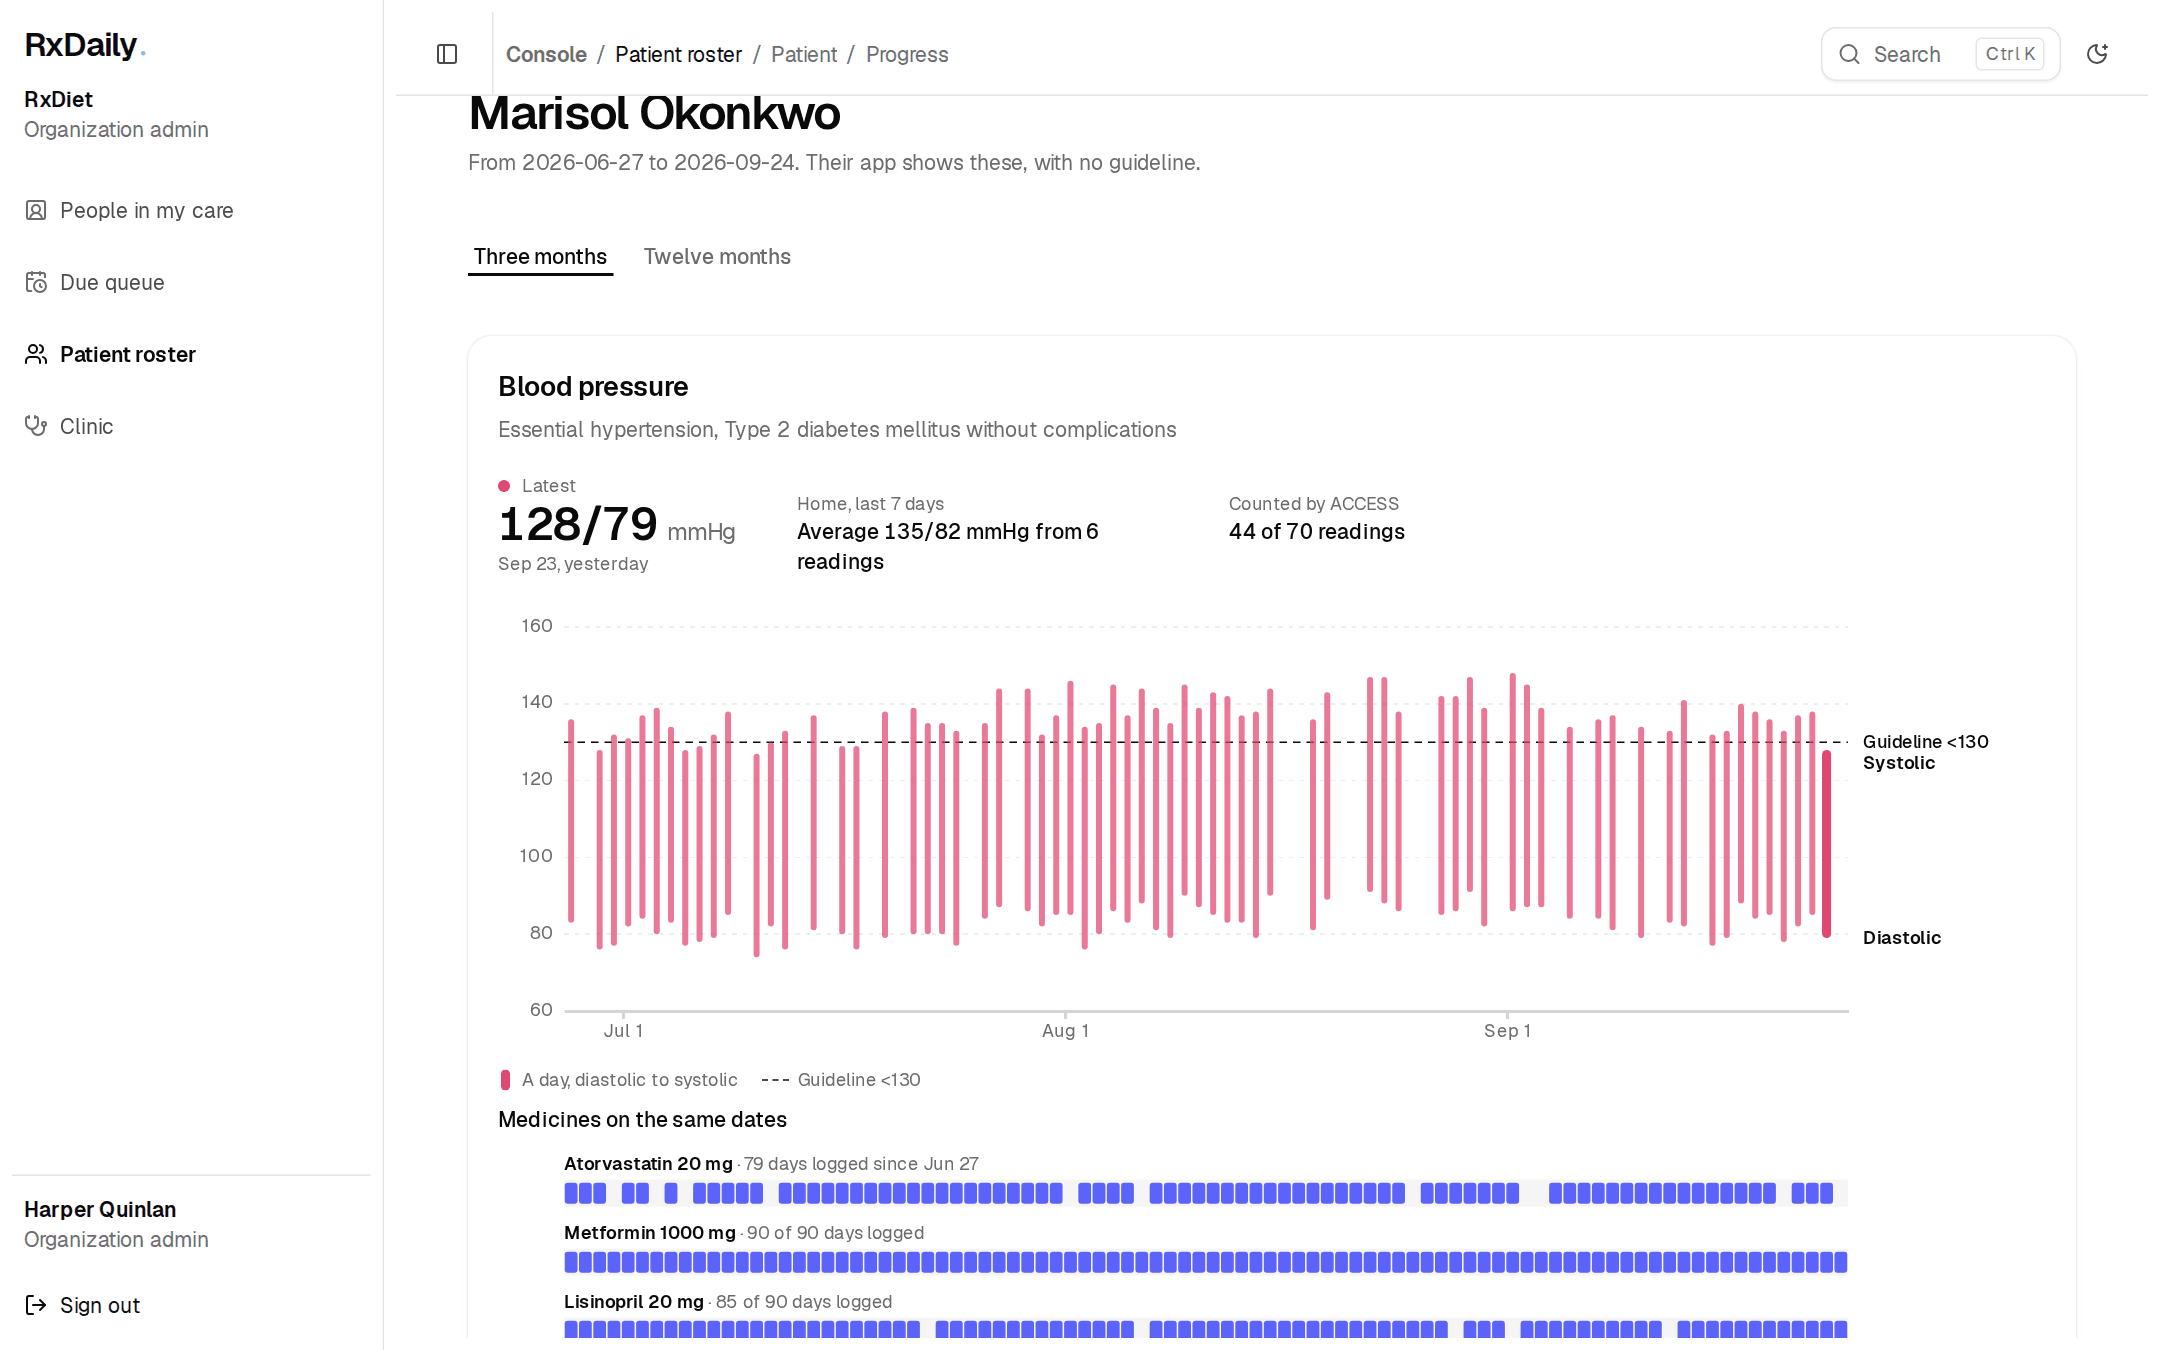Click the Sep 1 axis label
Viewport: 2160px width, 1350px height.
coord(1507,1030)
